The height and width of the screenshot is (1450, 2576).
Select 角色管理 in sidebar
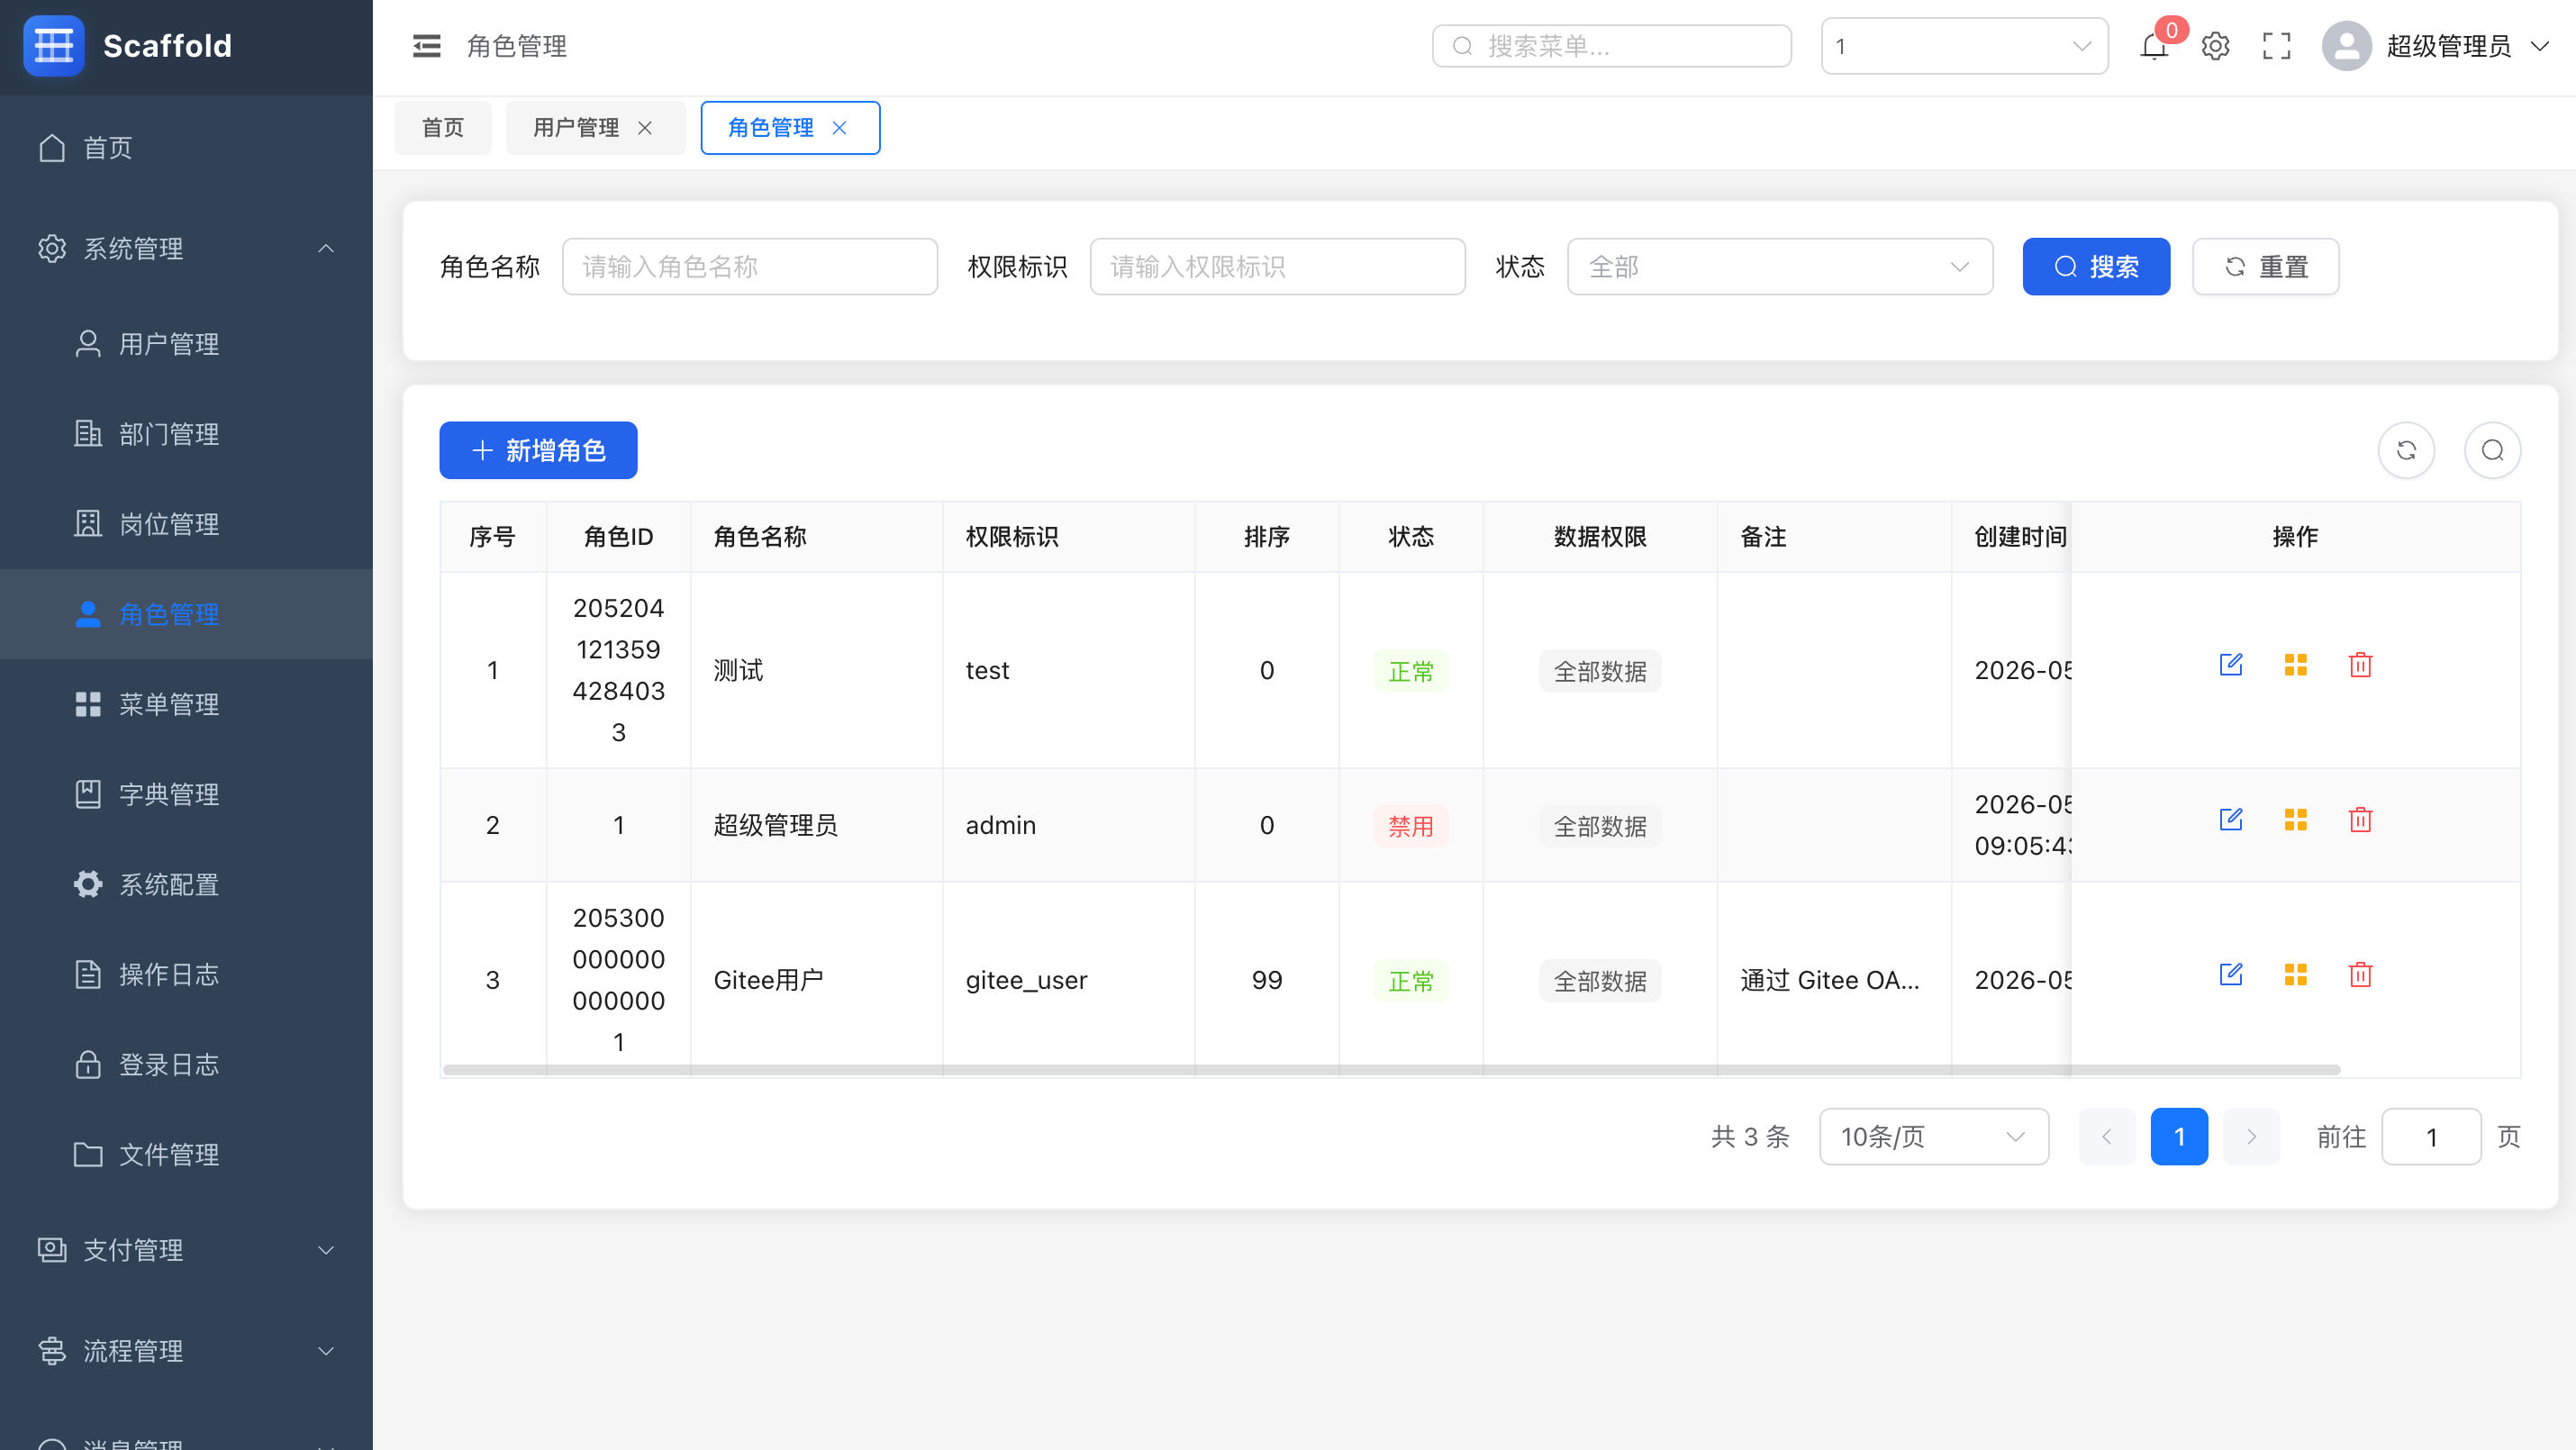(x=186, y=614)
